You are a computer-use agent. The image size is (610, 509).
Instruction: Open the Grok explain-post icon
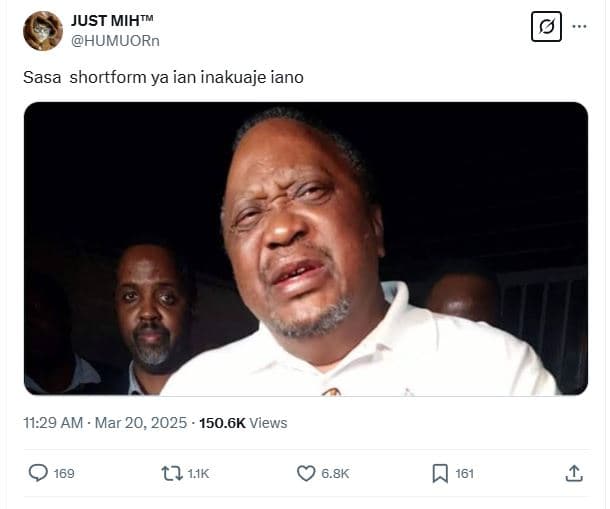546,27
